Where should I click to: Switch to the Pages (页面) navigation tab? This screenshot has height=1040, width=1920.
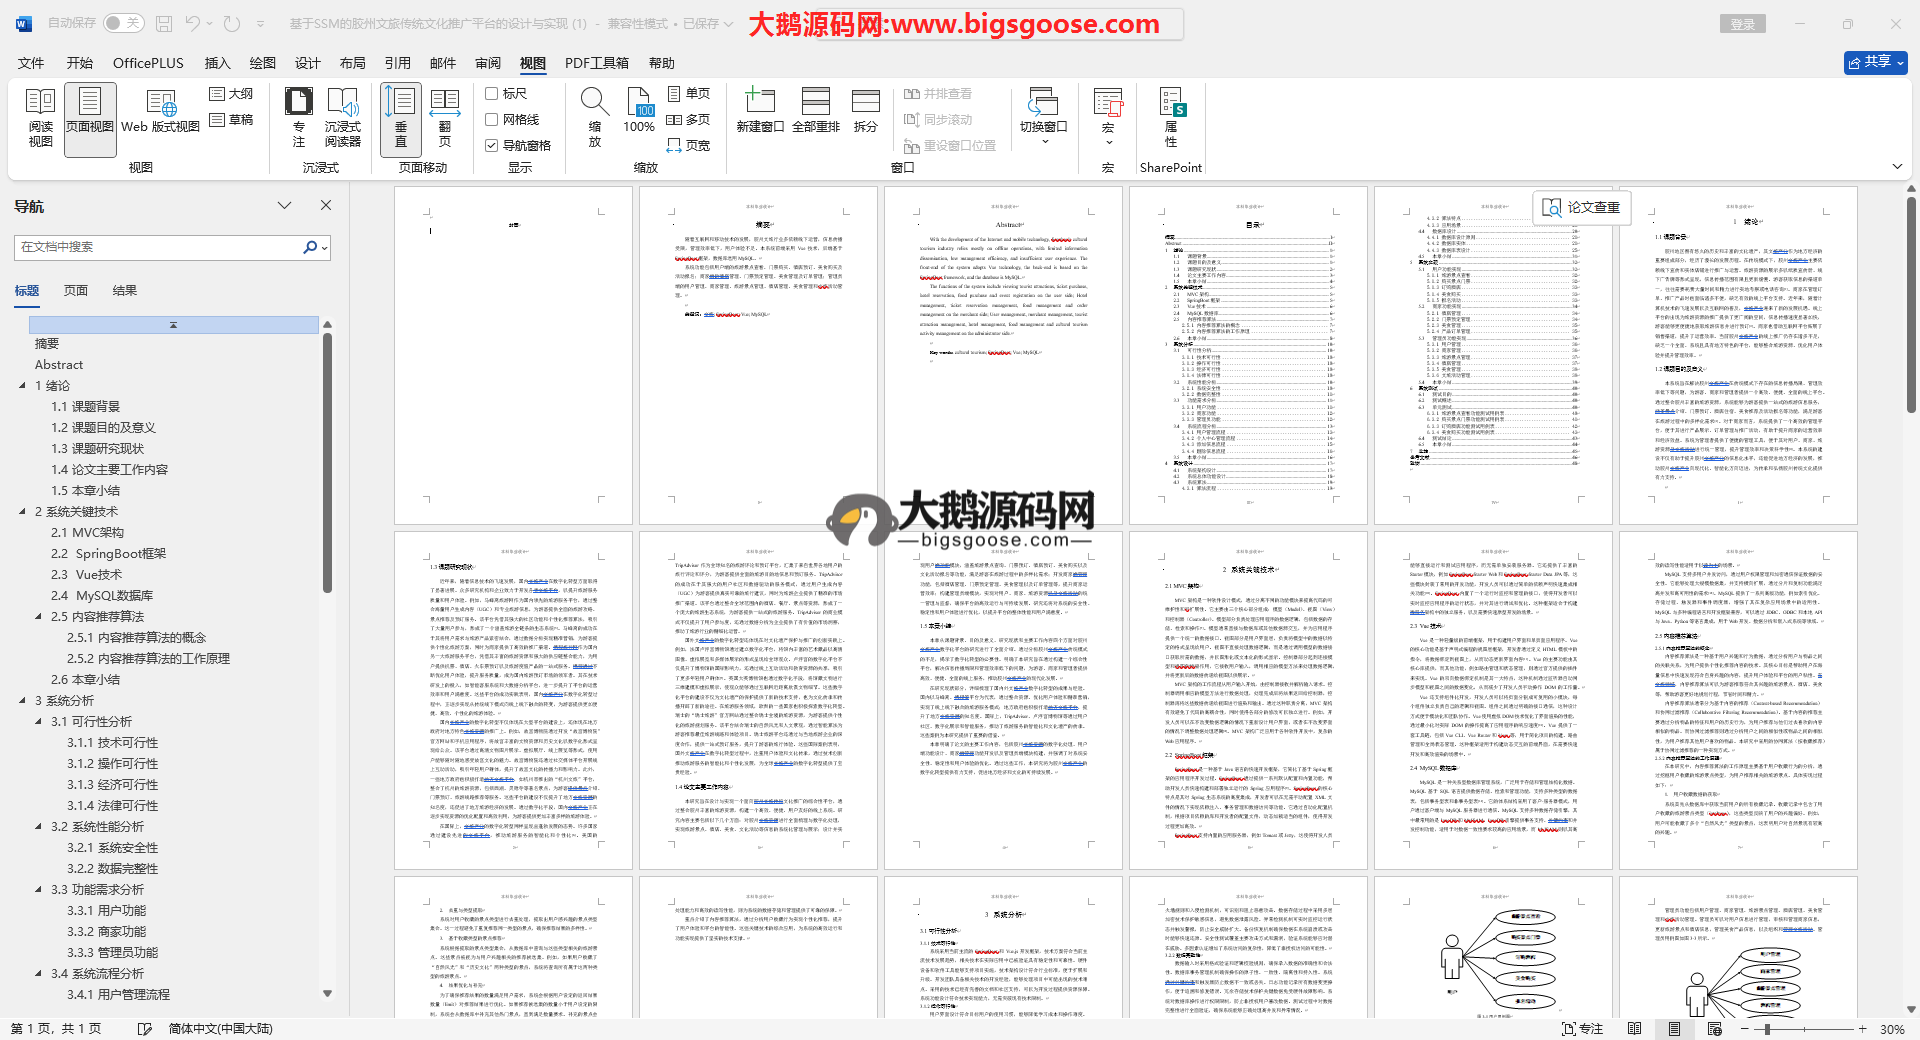[x=76, y=291]
